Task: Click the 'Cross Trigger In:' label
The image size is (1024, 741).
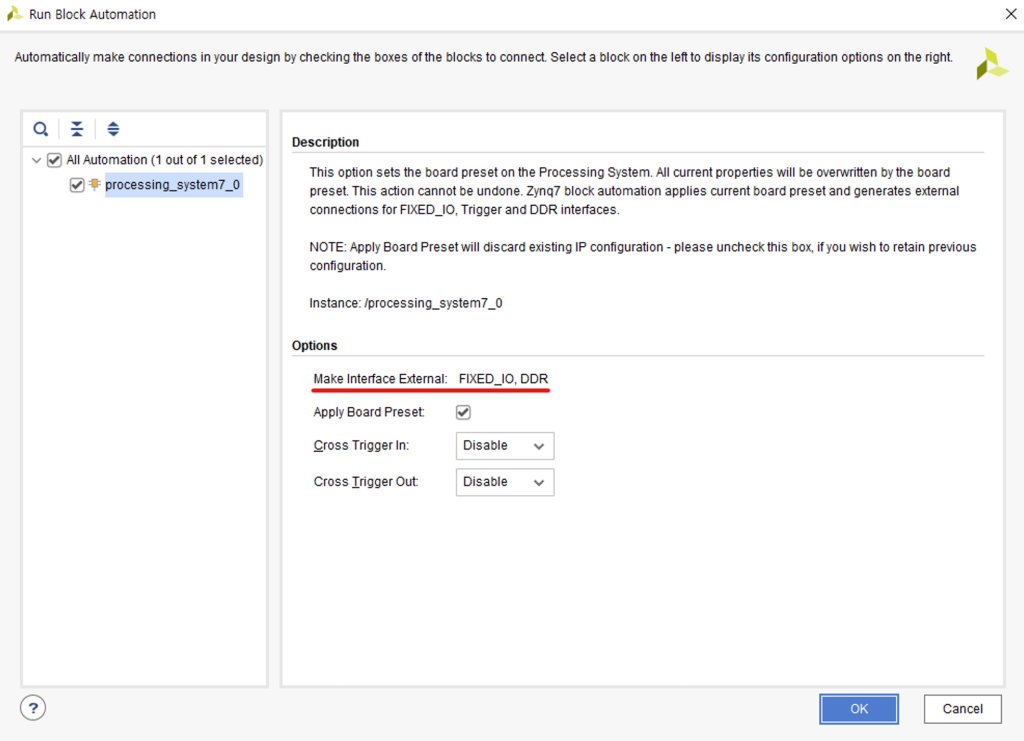Action: tap(361, 446)
